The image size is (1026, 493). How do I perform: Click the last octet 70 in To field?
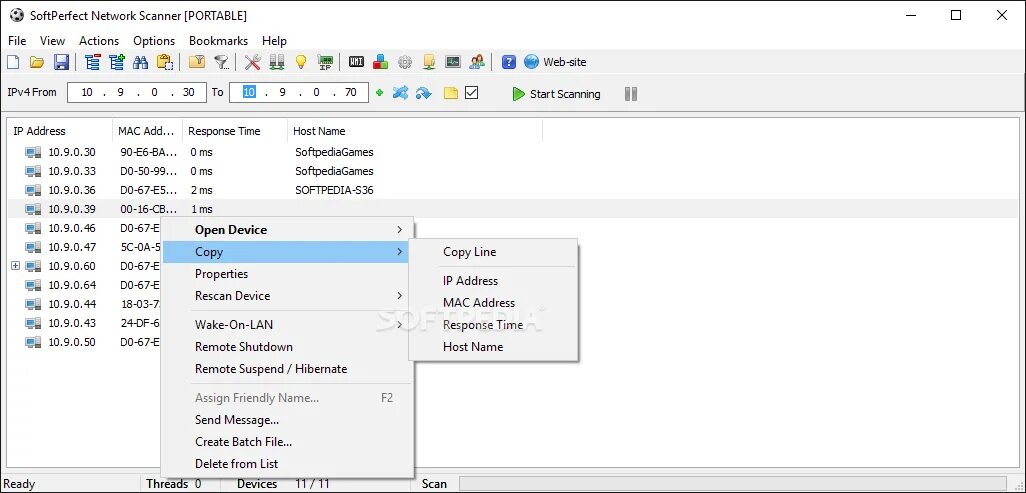coord(351,92)
